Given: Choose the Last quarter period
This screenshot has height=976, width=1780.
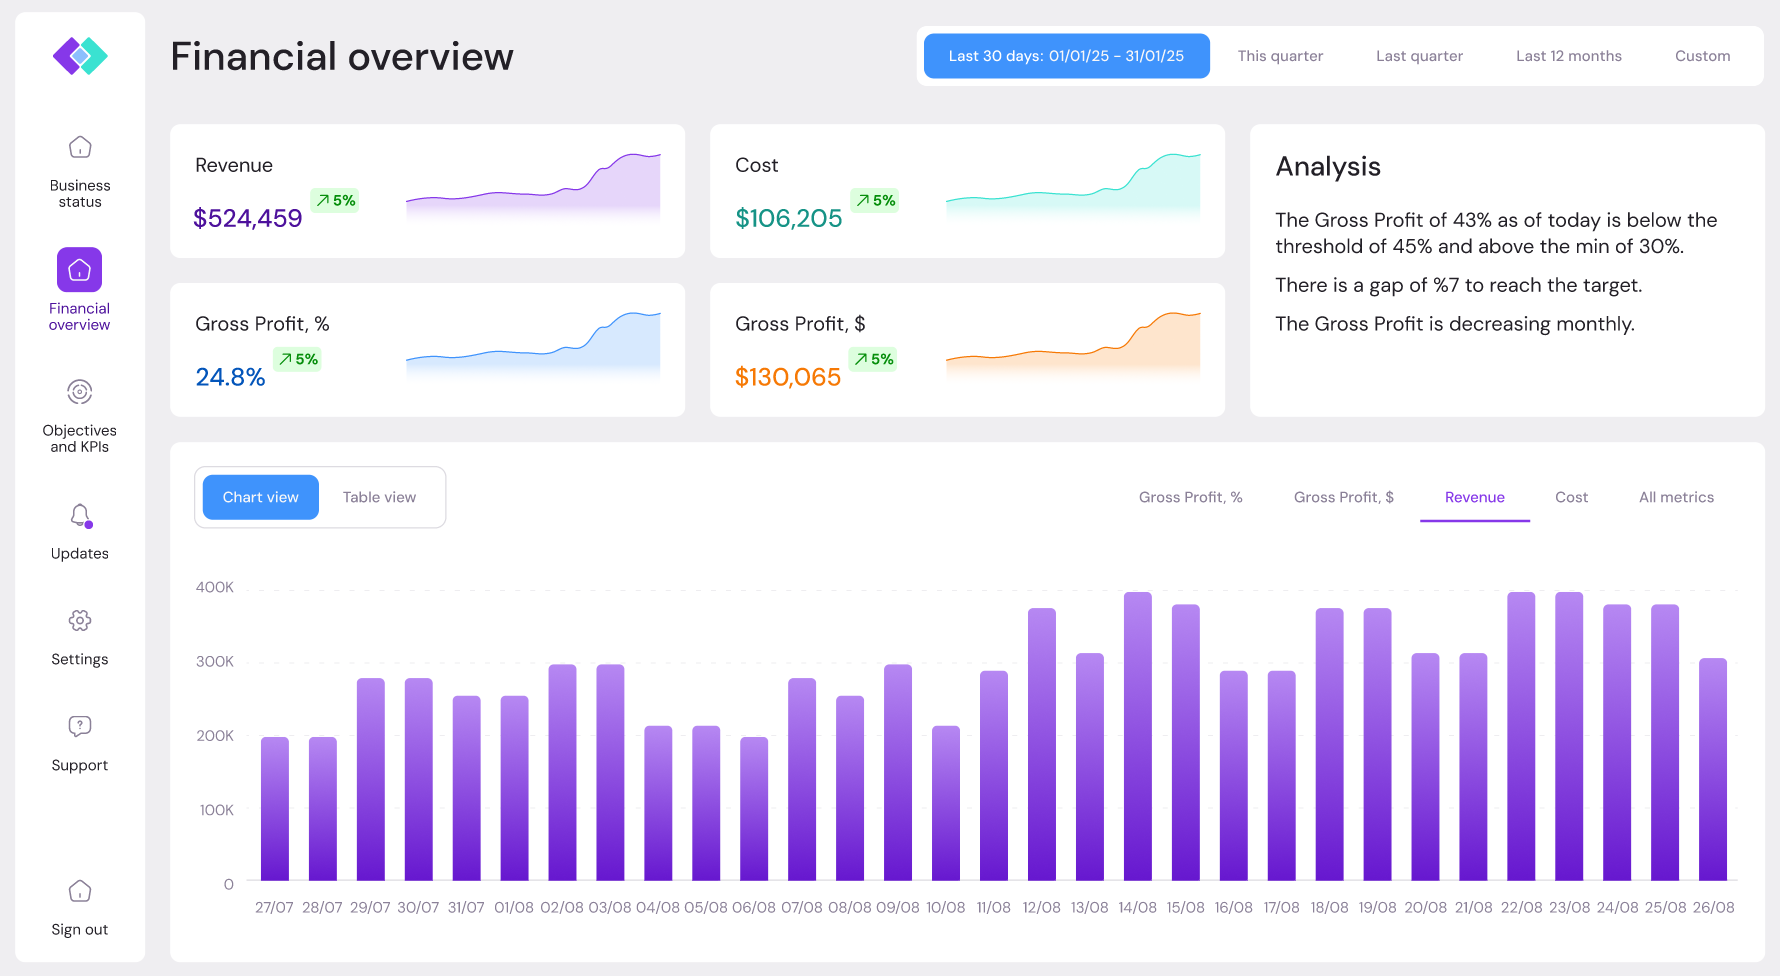Looking at the screenshot, I should click(x=1419, y=56).
